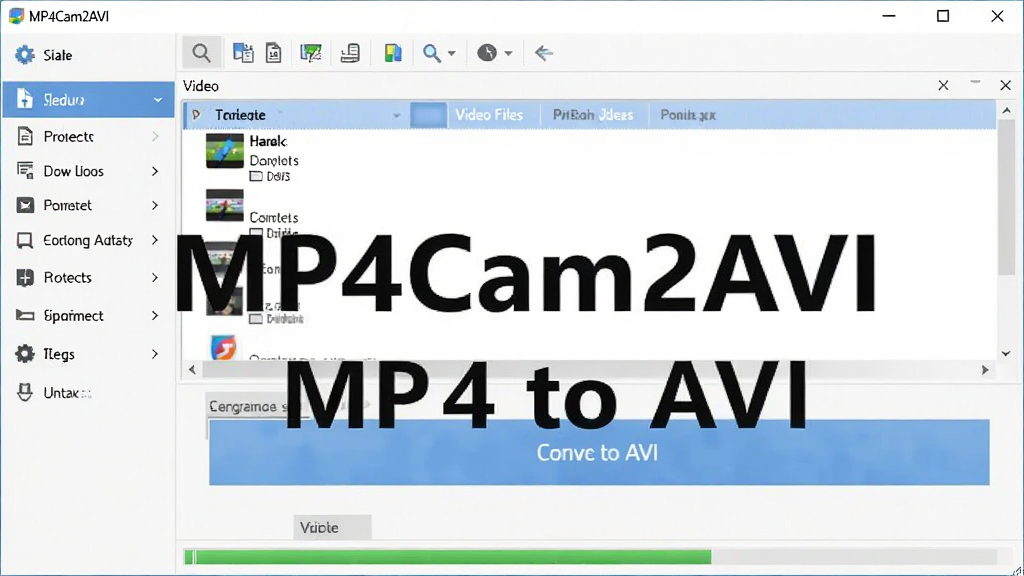Click the shield icon beside Untak
This screenshot has height=576, width=1024.
25,392
